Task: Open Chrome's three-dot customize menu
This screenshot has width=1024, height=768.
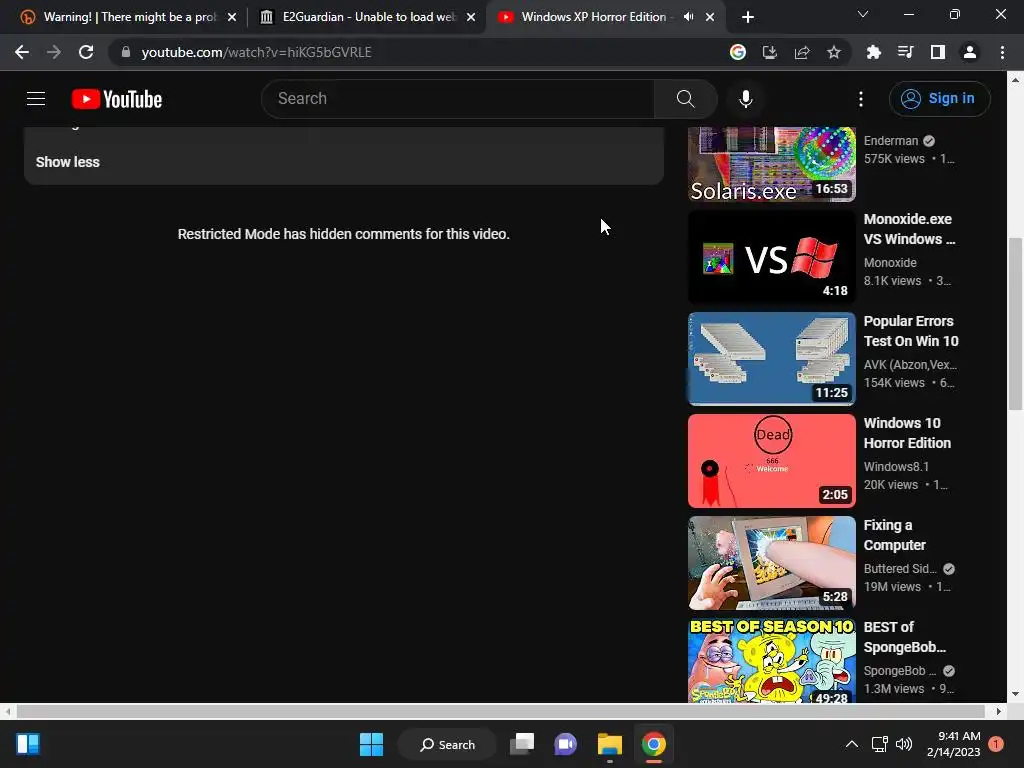Action: pos(1002,52)
